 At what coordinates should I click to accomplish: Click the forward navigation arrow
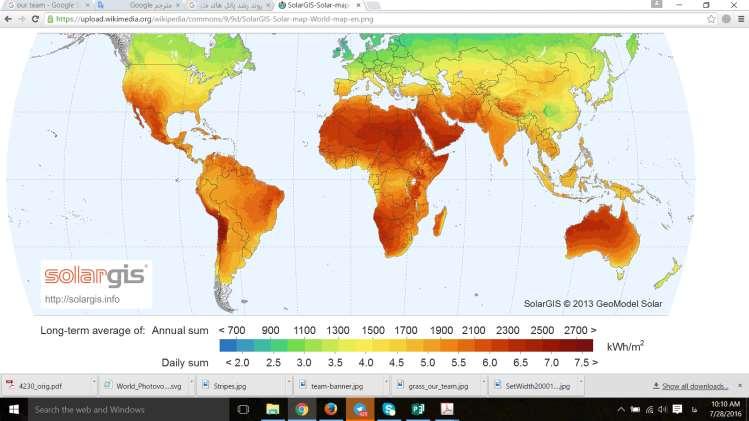pyautogui.click(x=21, y=19)
